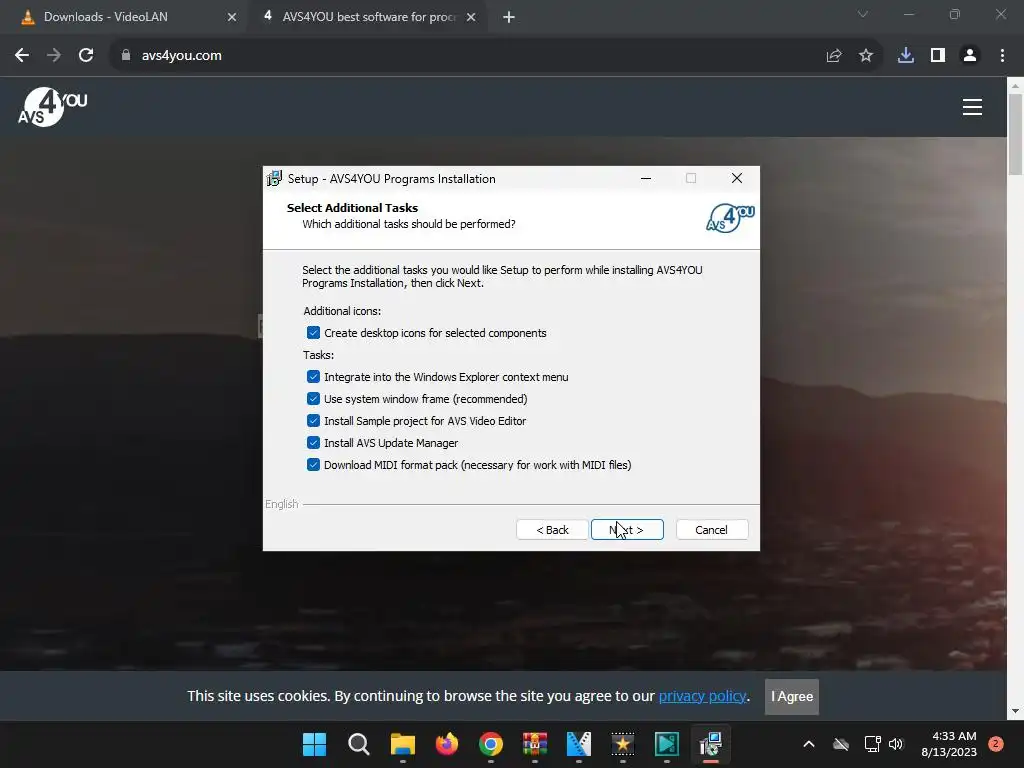Screen dimensions: 1024x768
Task: Cancel the AVS4YOU installation
Action: pos(712,530)
